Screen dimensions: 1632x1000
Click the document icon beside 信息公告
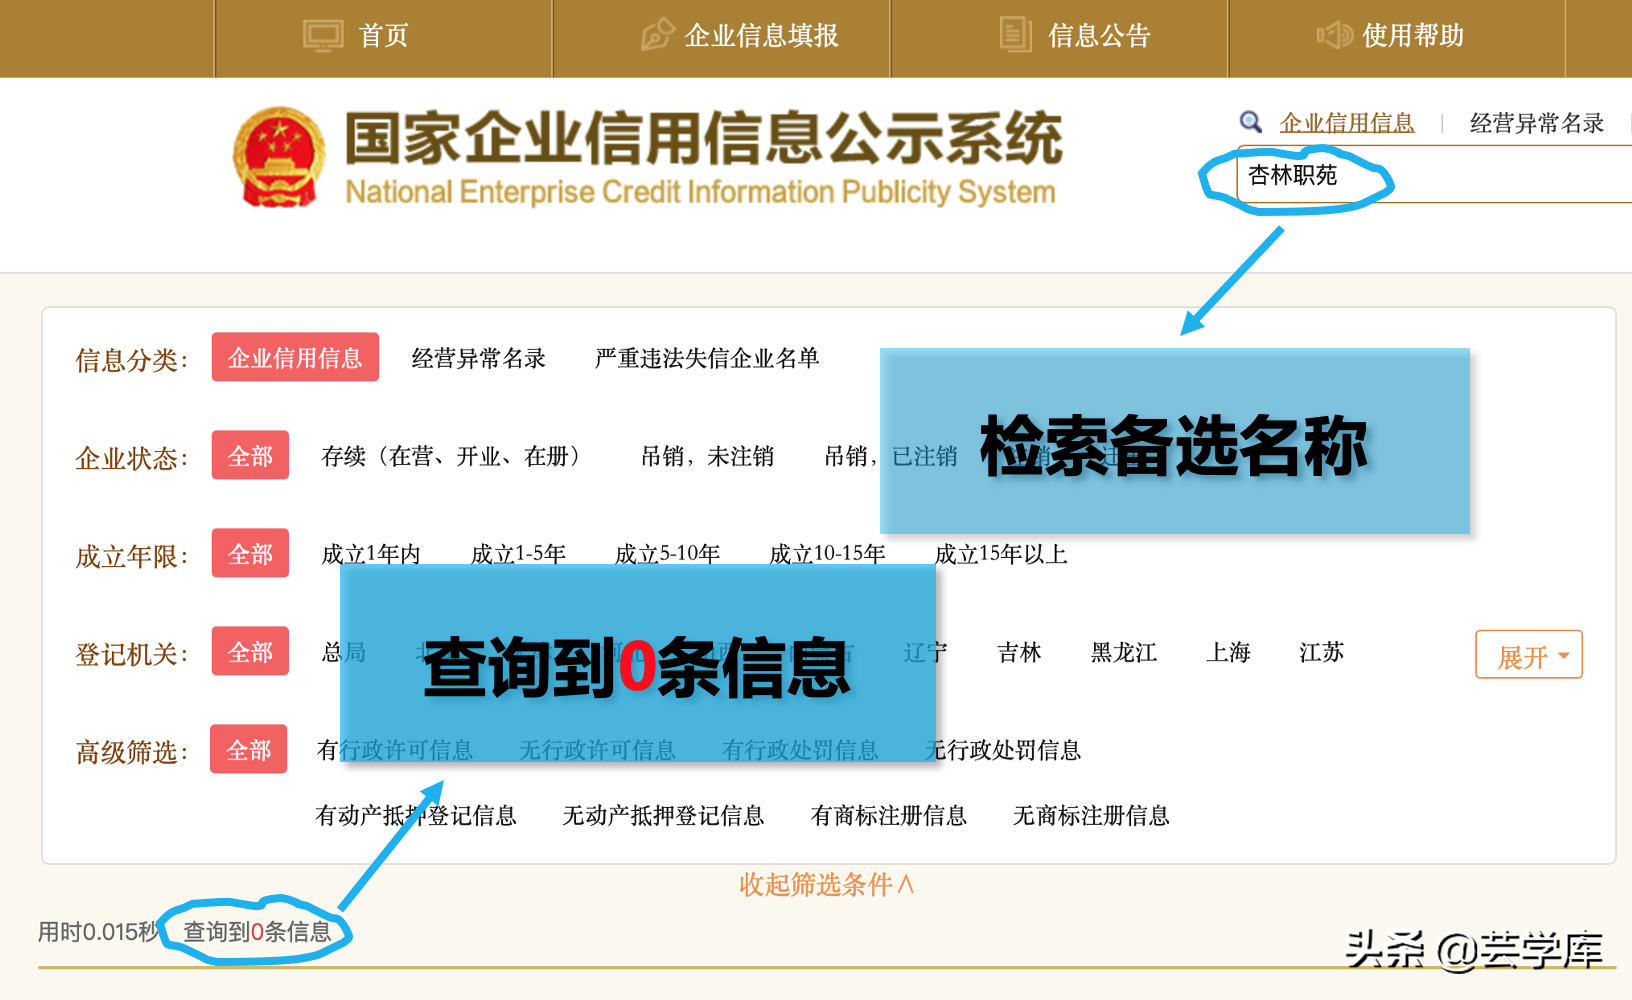(1014, 34)
